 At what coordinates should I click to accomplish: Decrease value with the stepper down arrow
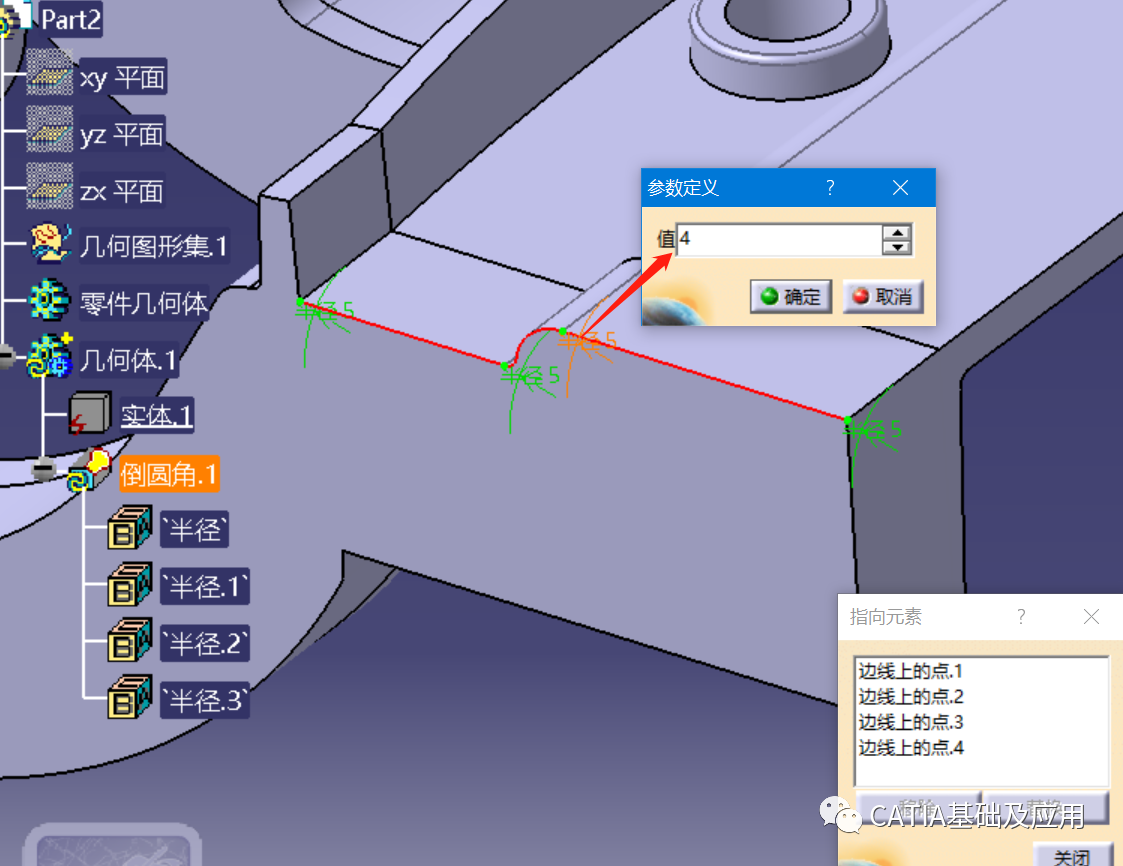(897, 247)
